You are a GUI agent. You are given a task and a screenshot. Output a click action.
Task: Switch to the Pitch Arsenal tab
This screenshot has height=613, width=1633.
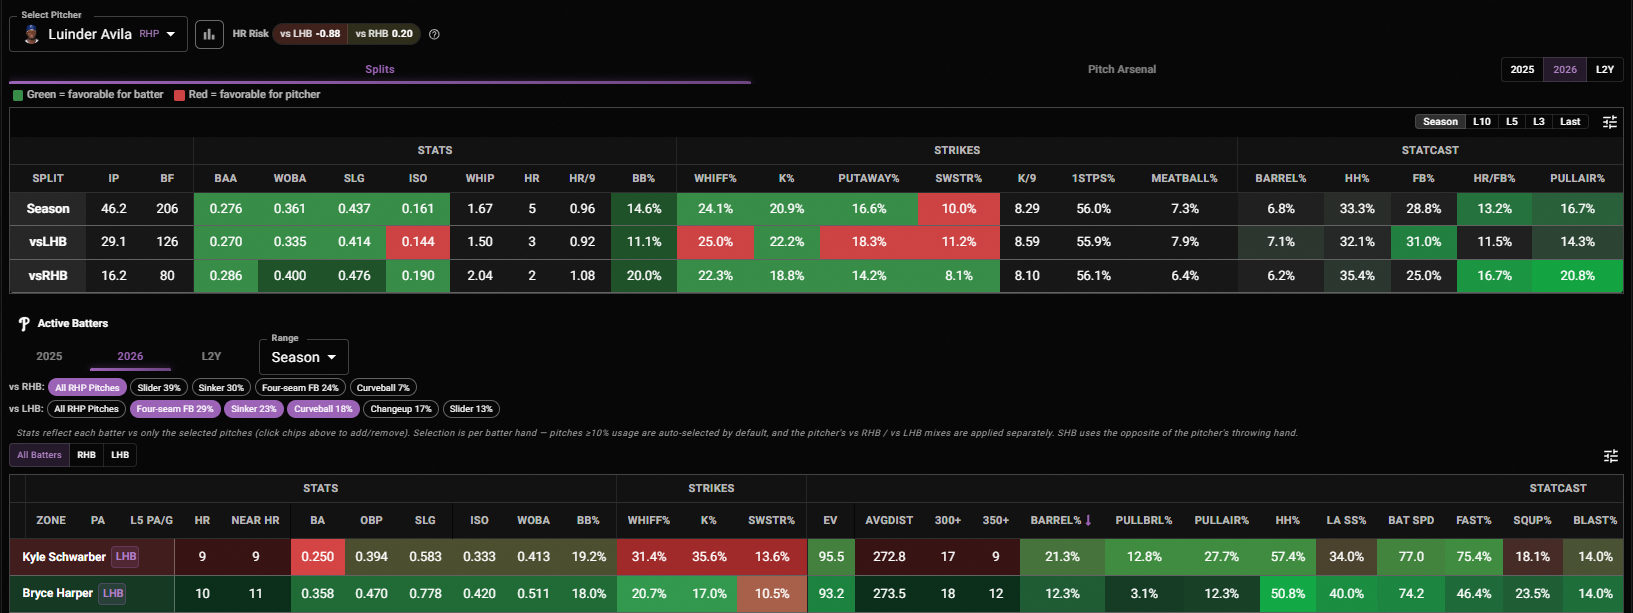[x=1122, y=69]
